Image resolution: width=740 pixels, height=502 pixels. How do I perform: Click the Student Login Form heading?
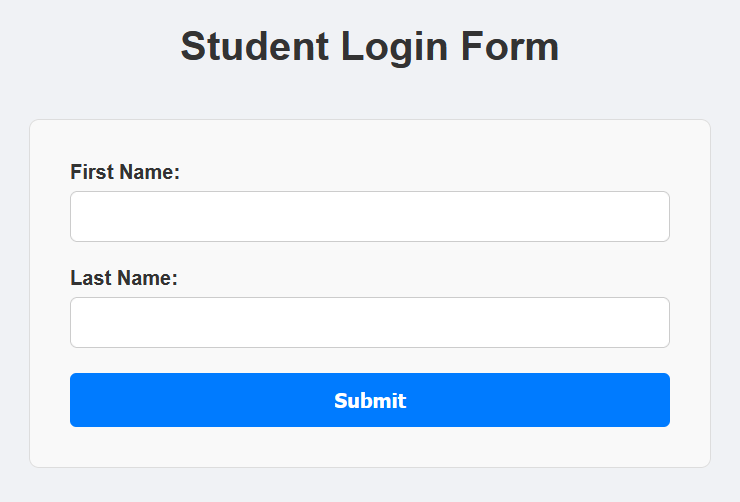369,46
